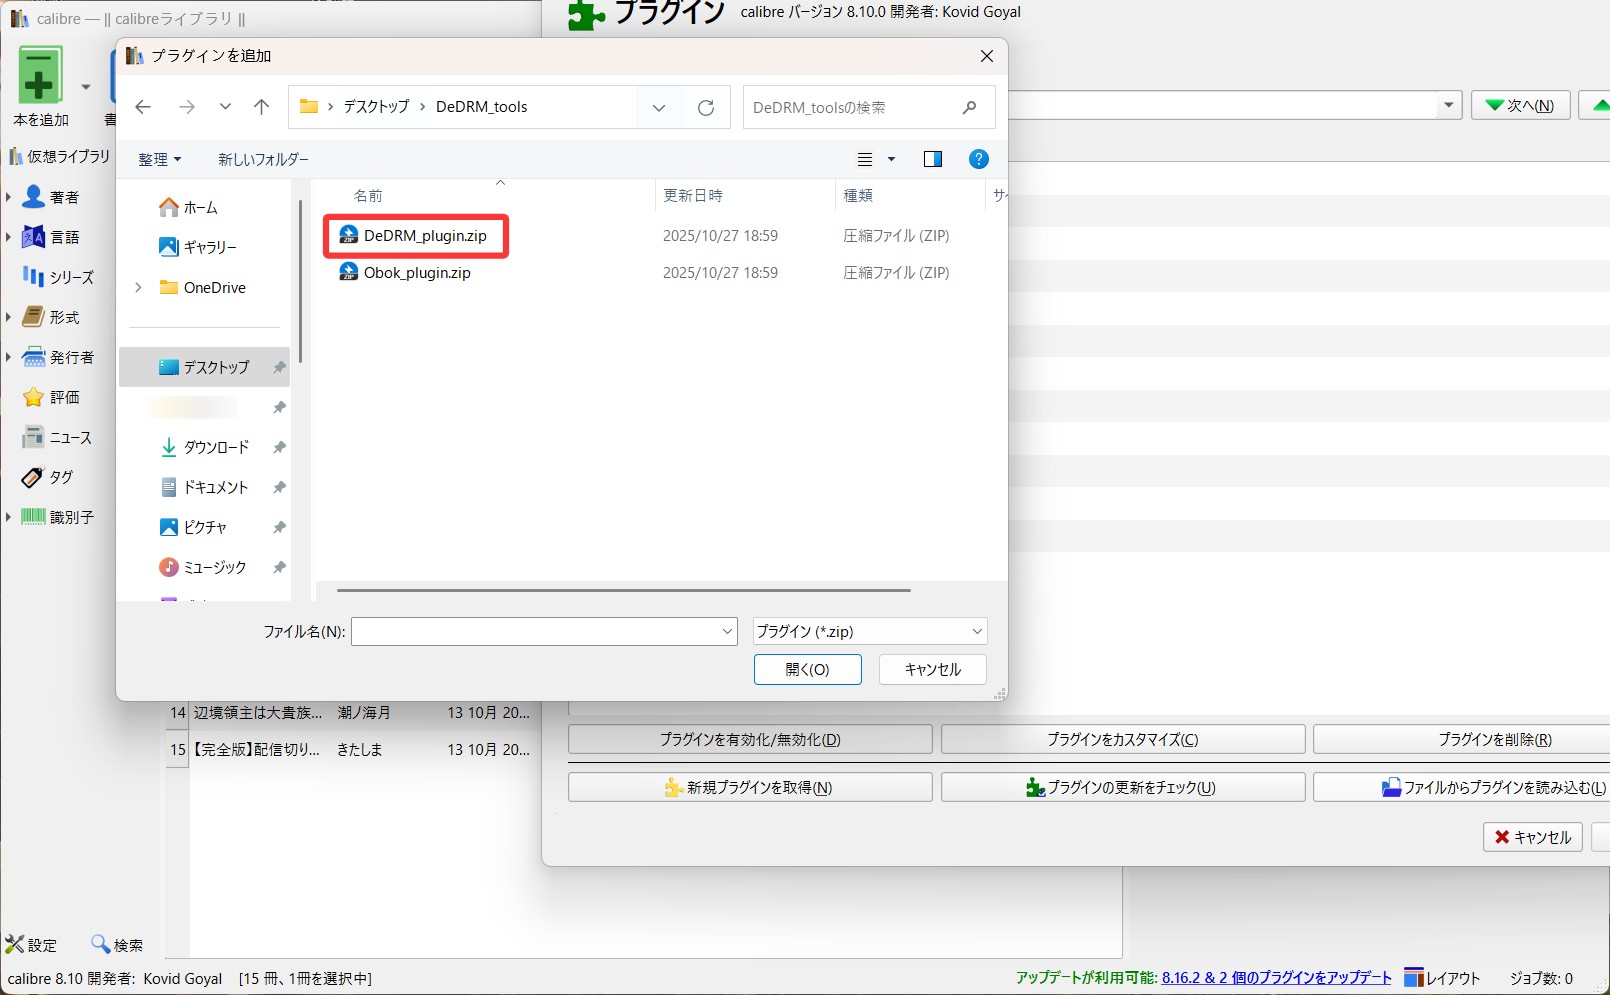
Task: Click the back navigation arrow
Action: point(143,107)
